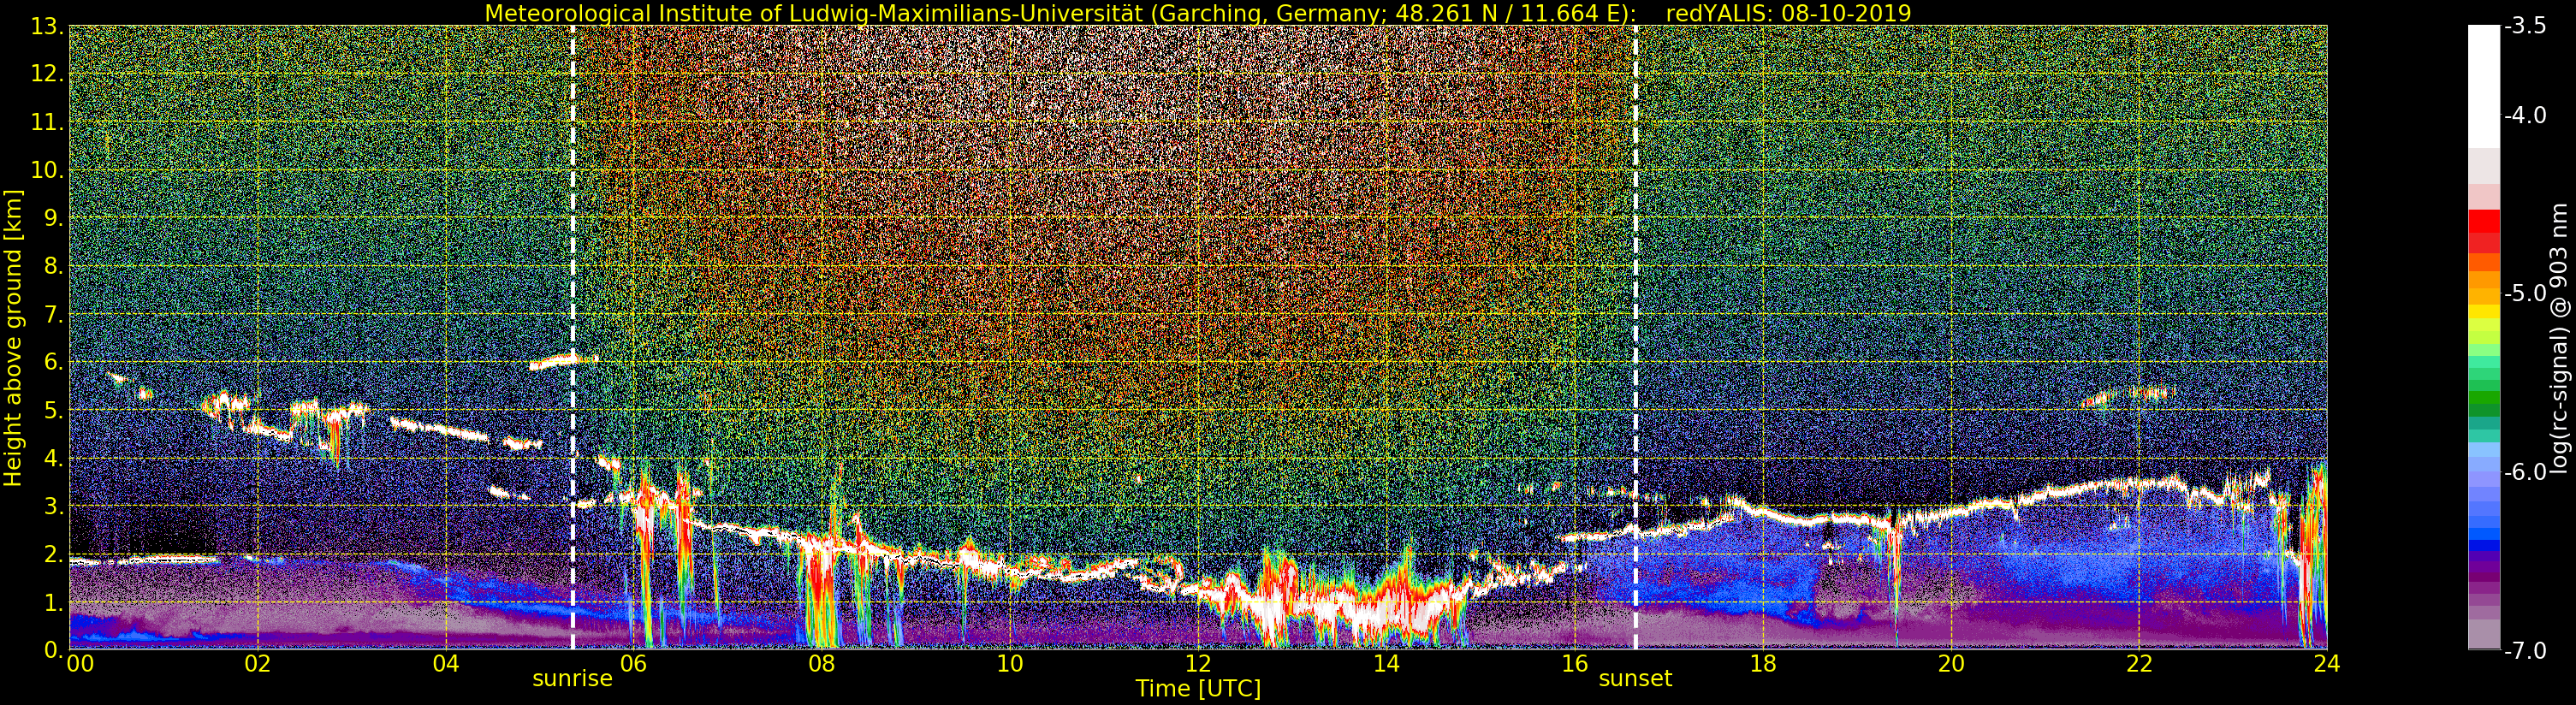Click the "log(rc-signal) @ 903 nm" colorbar label
The height and width of the screenshot is (705, 2576).
[2560, 338]
